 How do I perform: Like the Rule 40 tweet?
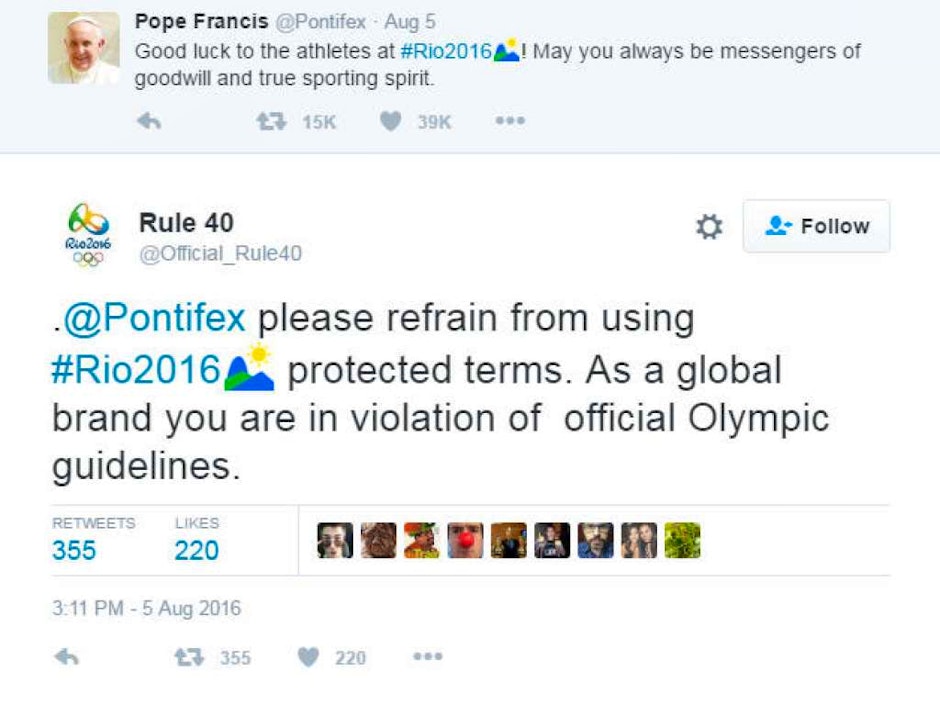[309, 657]
